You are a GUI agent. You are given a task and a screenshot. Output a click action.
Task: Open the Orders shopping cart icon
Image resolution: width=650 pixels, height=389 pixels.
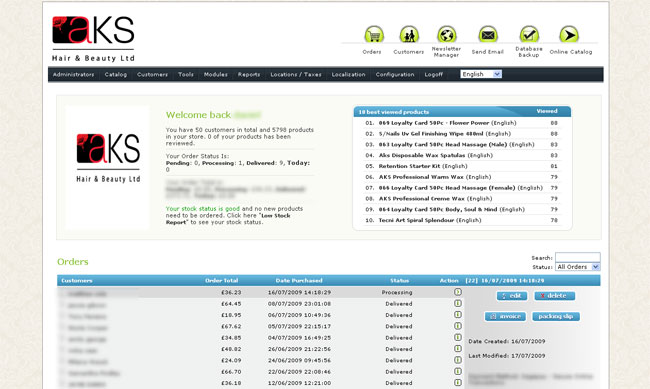point(374,34)
